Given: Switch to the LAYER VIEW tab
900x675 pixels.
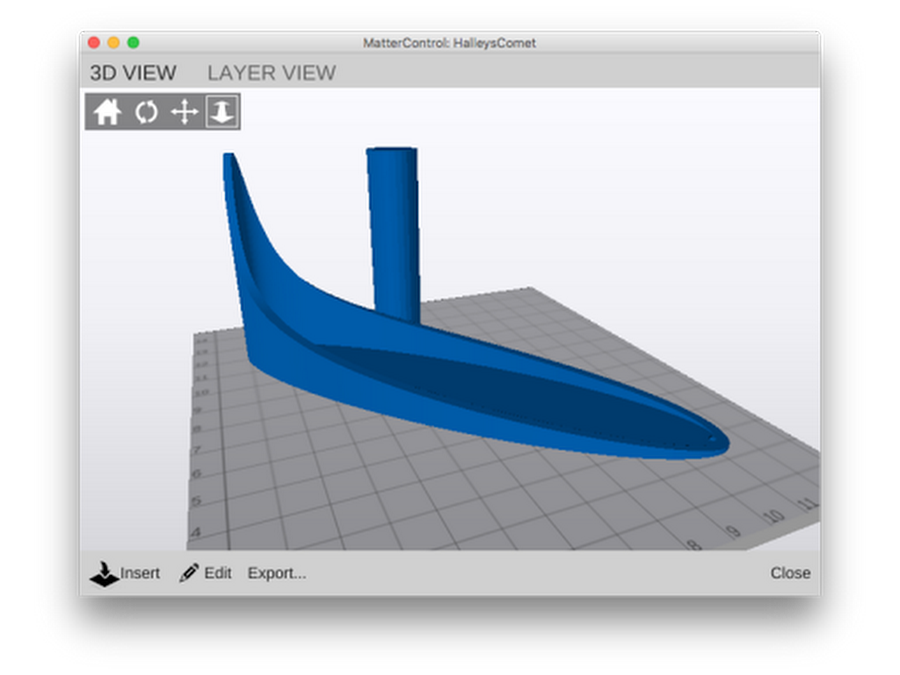Looking at the screenshot, I should 271,73.
